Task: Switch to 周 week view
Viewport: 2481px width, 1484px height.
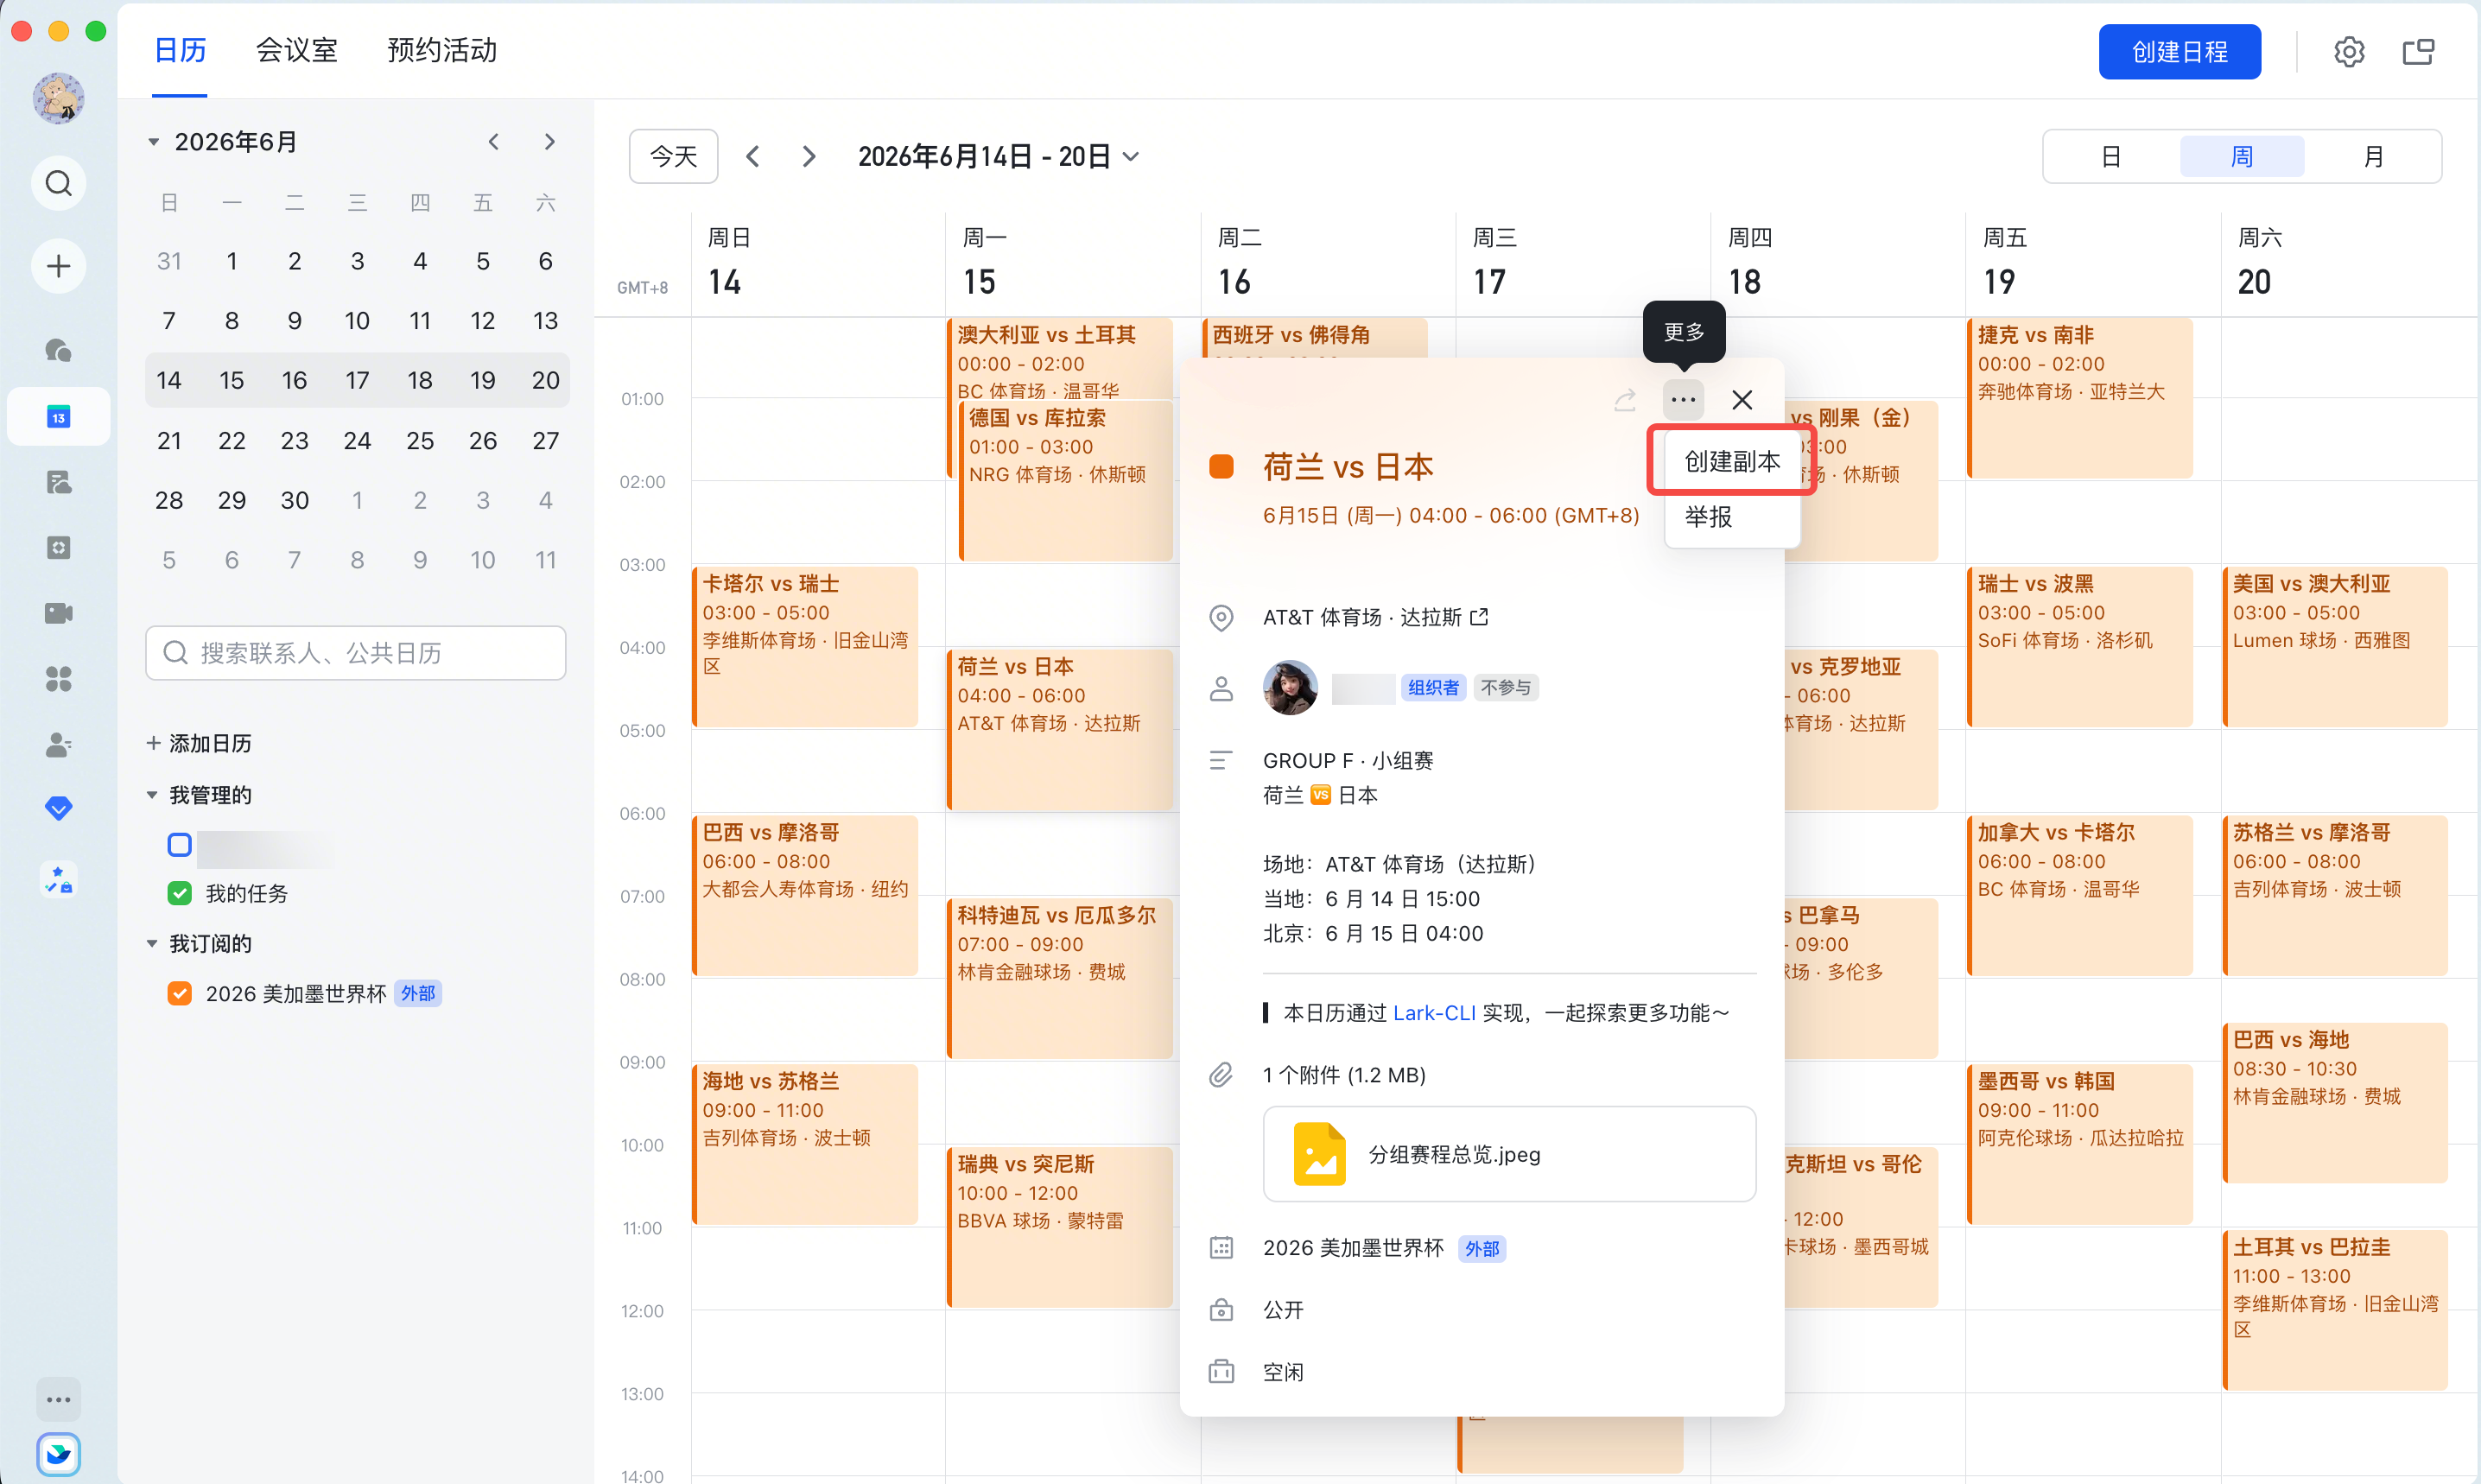Action: (2242, 157)
